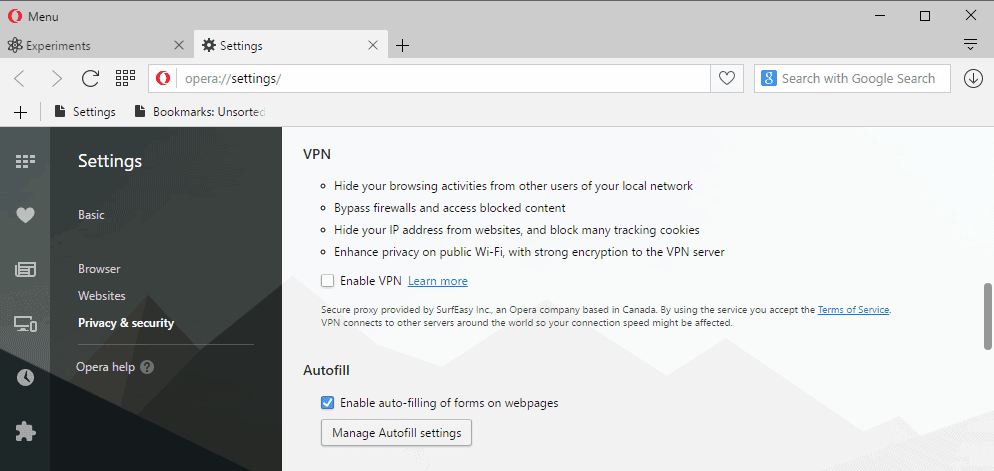Reload the current page
Viewport: 994px width, 471px height.
tap(91, 79)
